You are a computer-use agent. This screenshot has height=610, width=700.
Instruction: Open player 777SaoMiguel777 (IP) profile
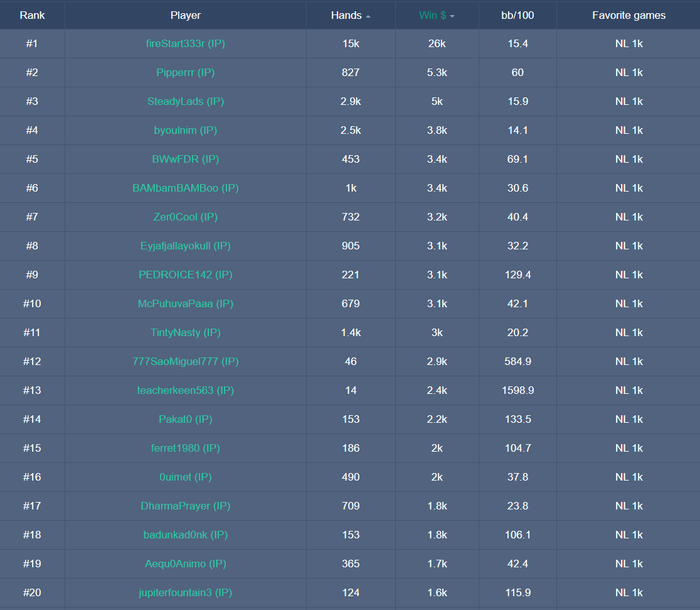click(x=185, y=361)
